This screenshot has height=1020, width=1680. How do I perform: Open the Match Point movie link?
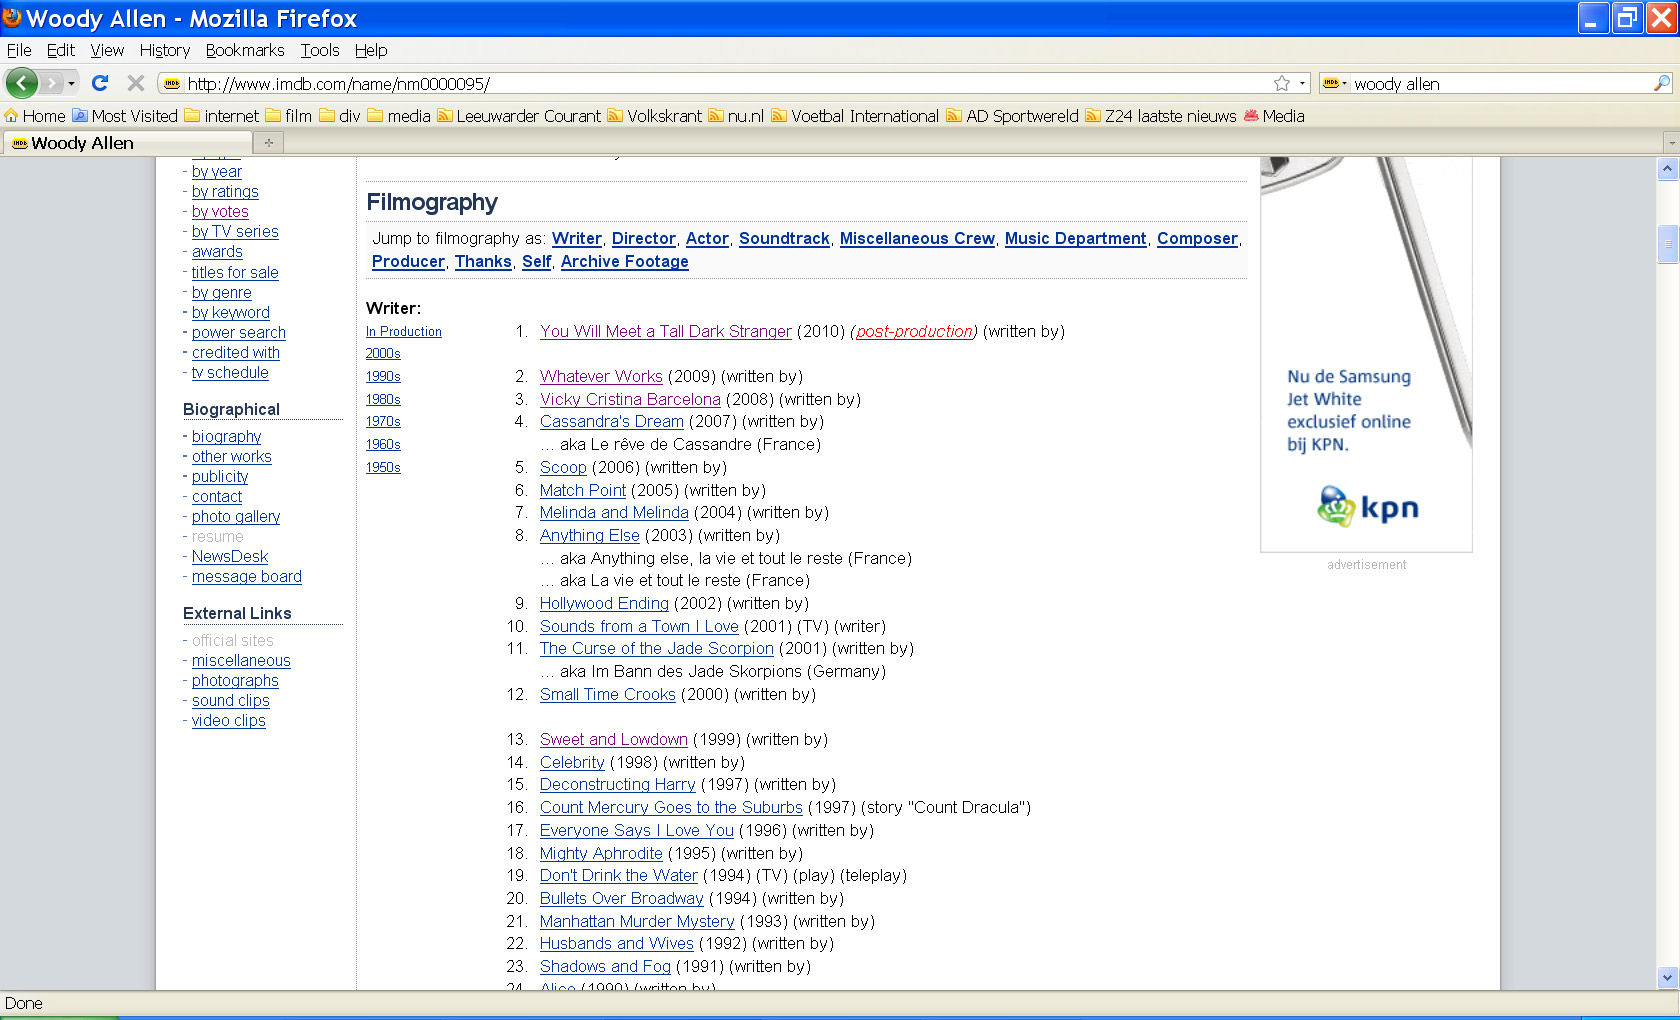tap(582, 490)
